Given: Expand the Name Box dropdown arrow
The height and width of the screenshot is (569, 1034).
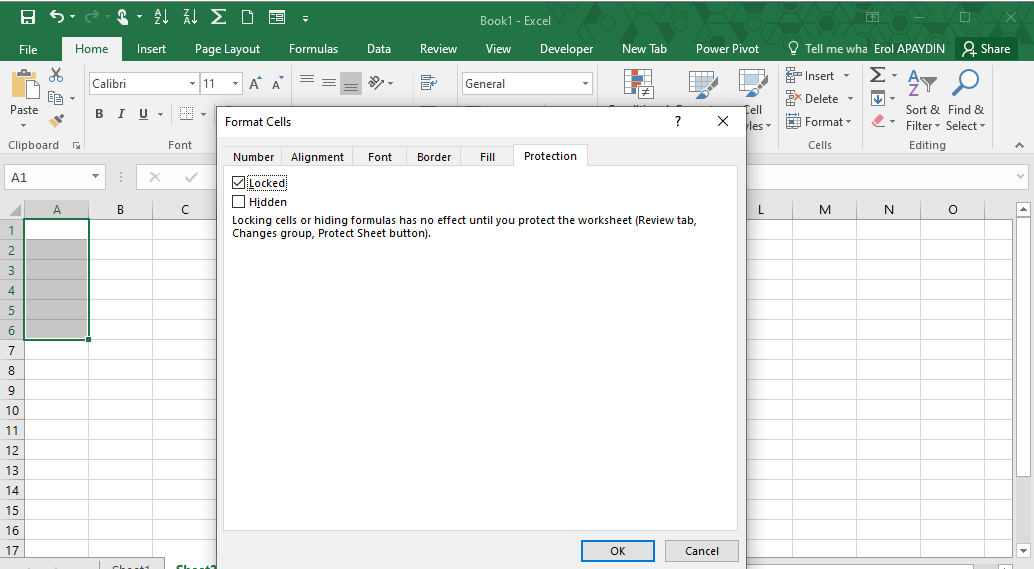Looking at the screenshot, I should (96, 177).
